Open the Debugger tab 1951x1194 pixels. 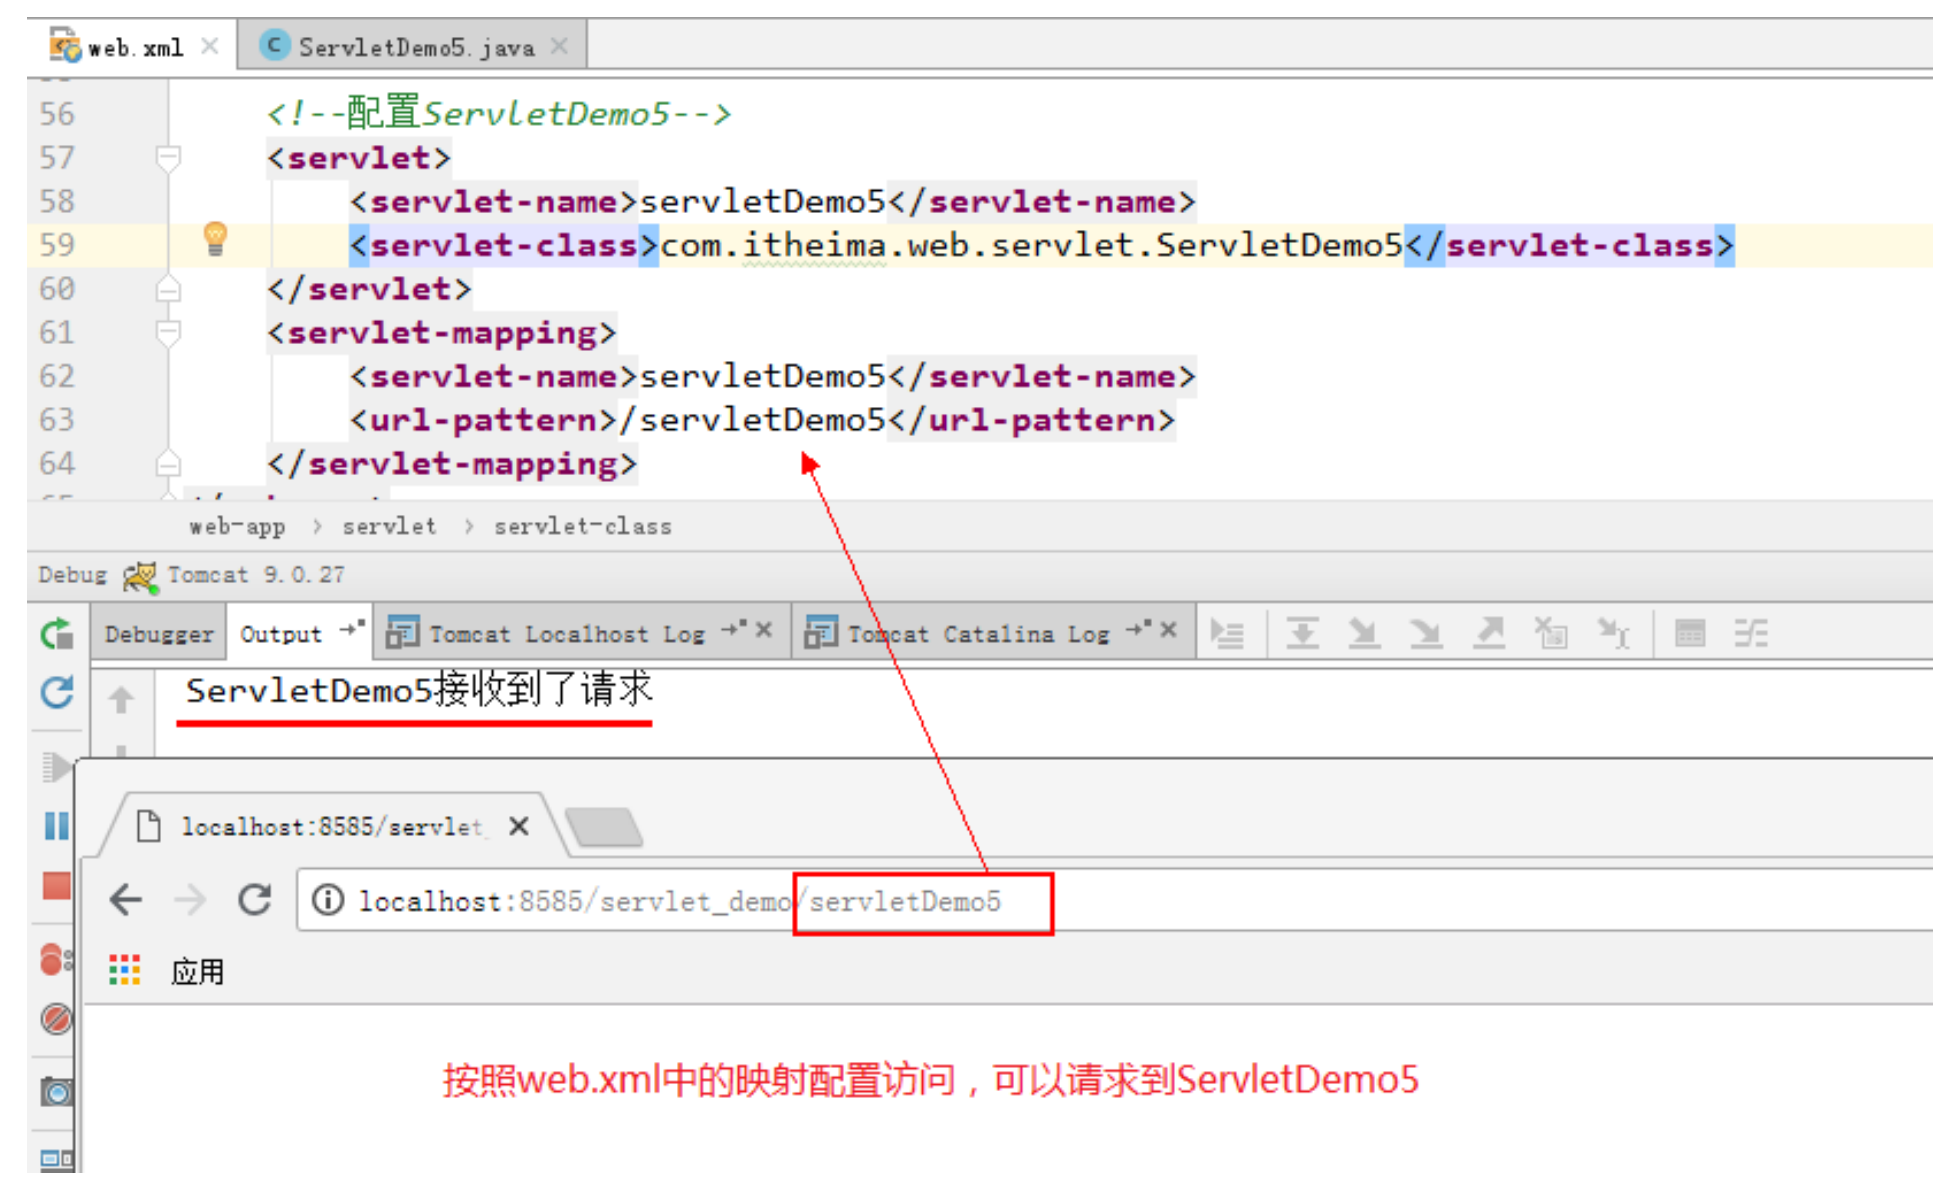[159, 634]
